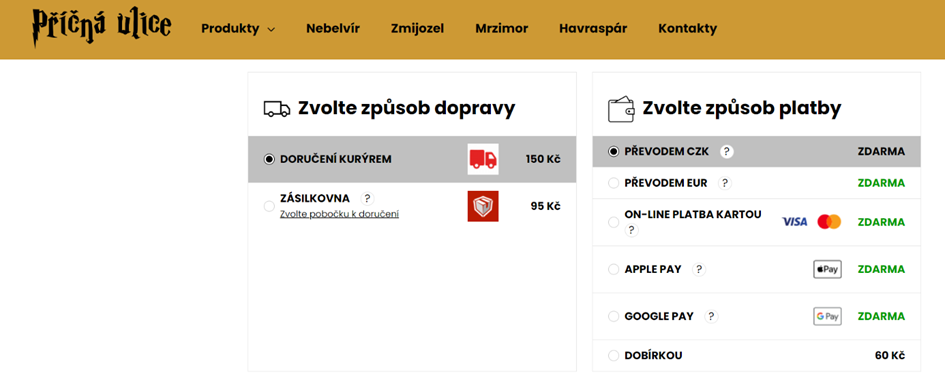Open Kontakty menu item
The image size is (945, 383).
688,28
